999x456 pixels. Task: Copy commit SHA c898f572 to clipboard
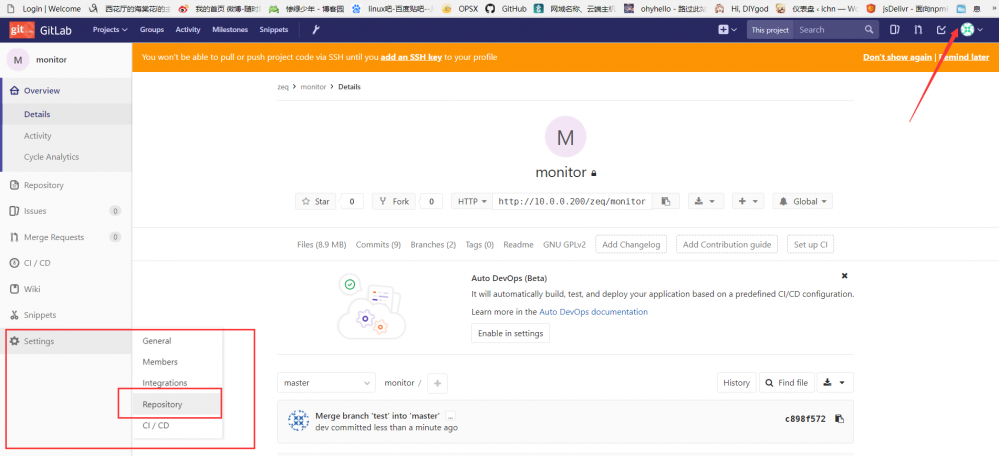pyautogui.click(x=839, y=418)
